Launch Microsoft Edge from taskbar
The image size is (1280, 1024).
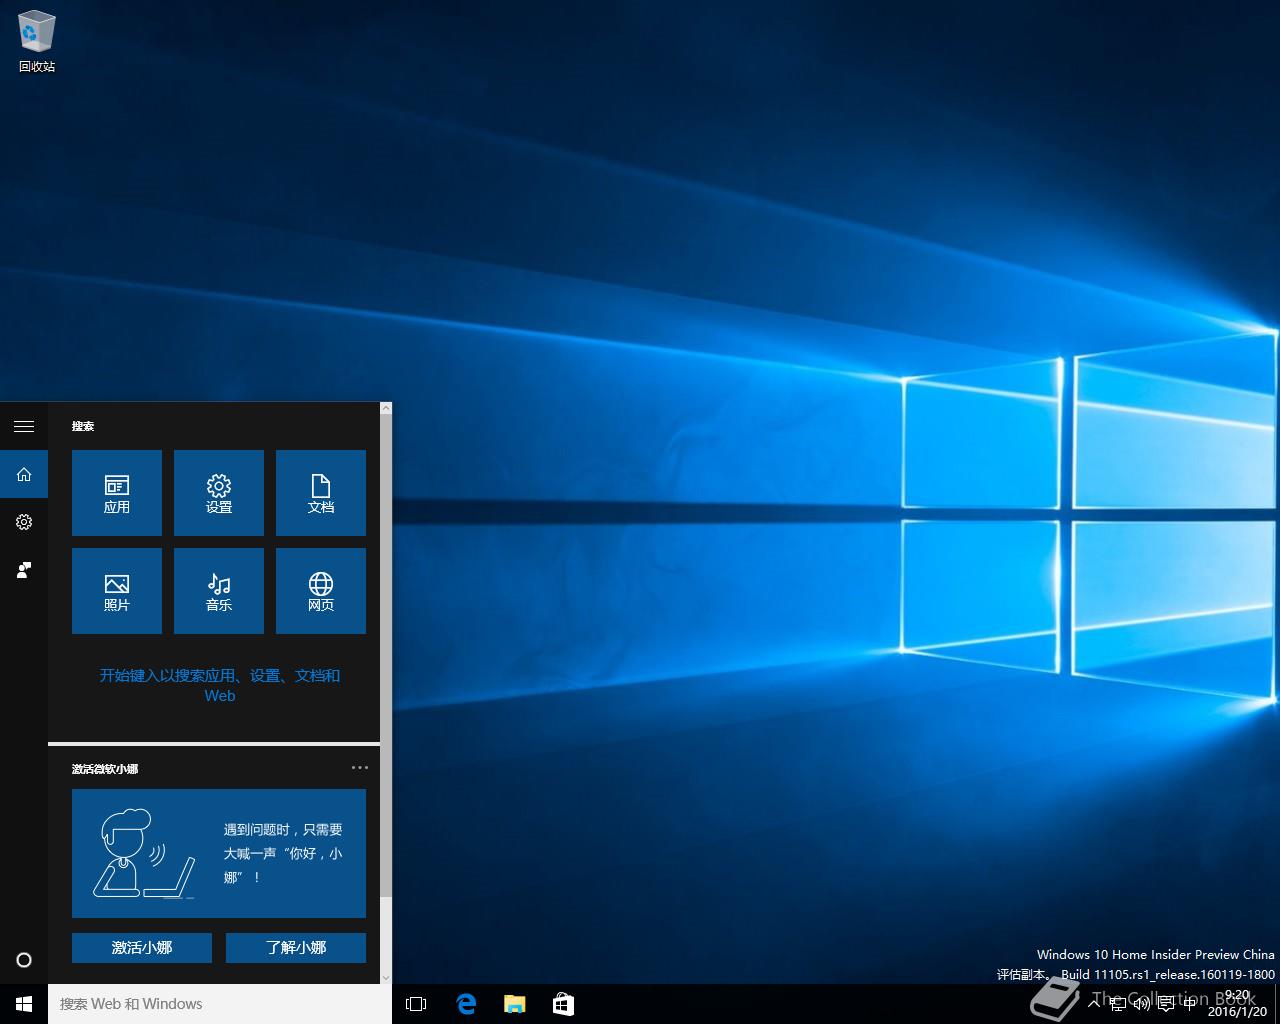[466, 1004]
